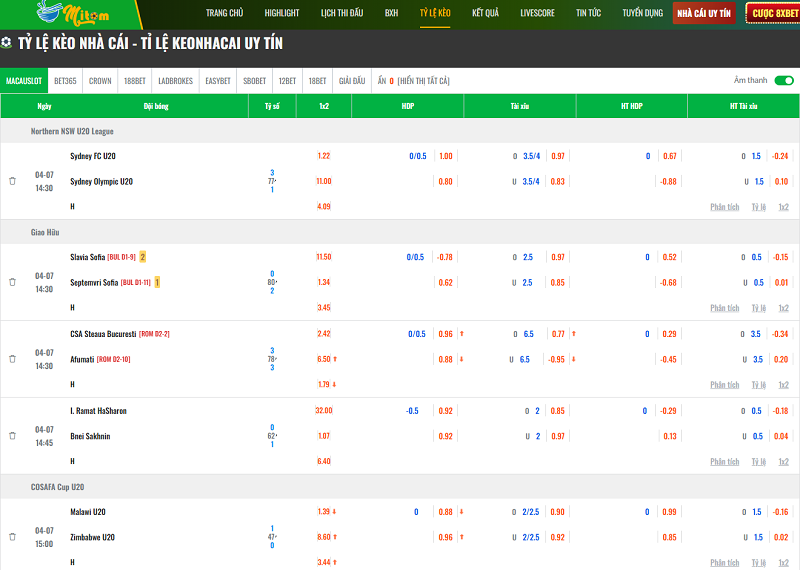The image size is (800, 570).
Task: Delete Slavia Sofia match row
Action: click(x=13, y=282)
